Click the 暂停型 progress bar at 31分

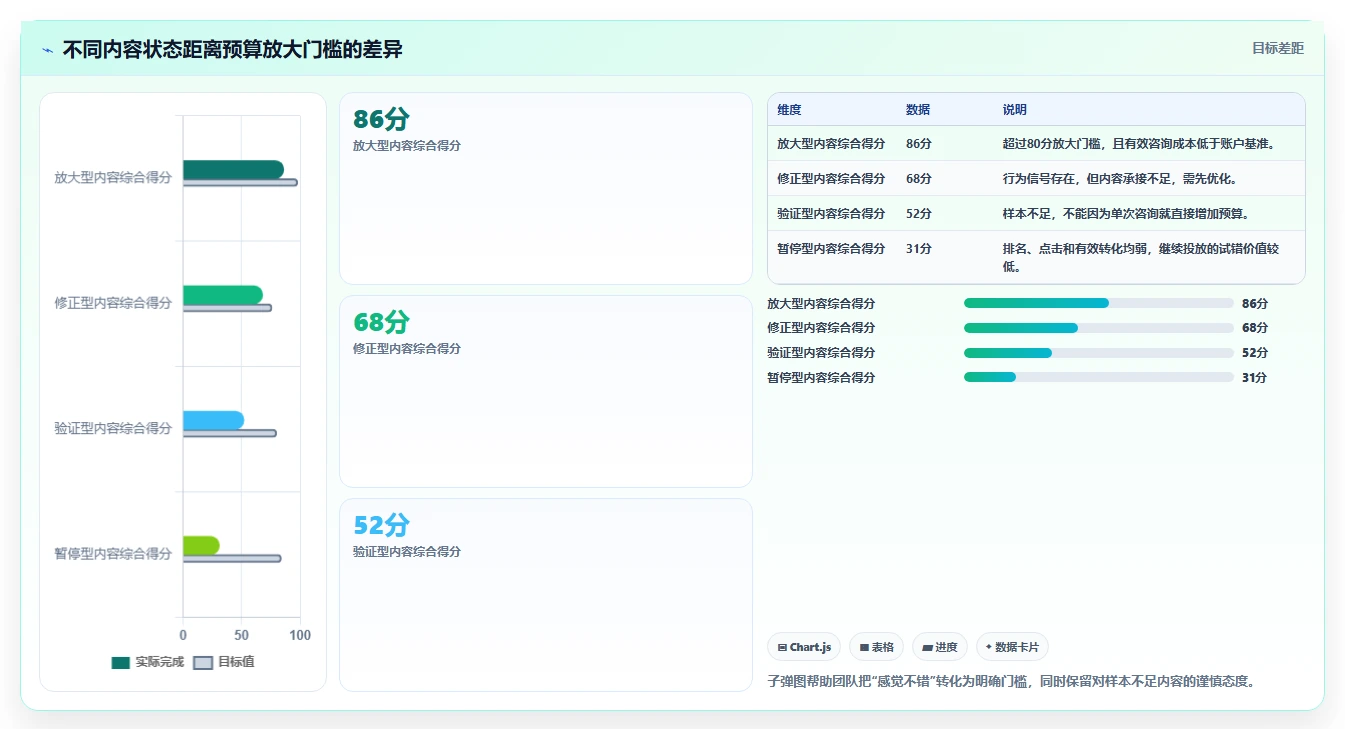[1098, 377]
